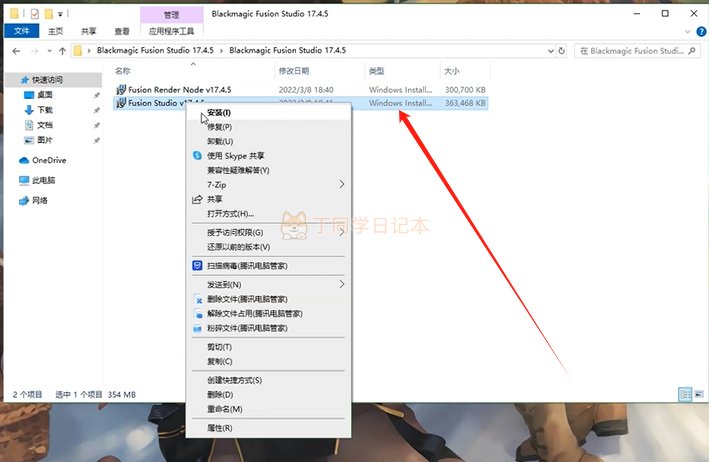Open the 文件 ribbon tab

pos(21,31)
